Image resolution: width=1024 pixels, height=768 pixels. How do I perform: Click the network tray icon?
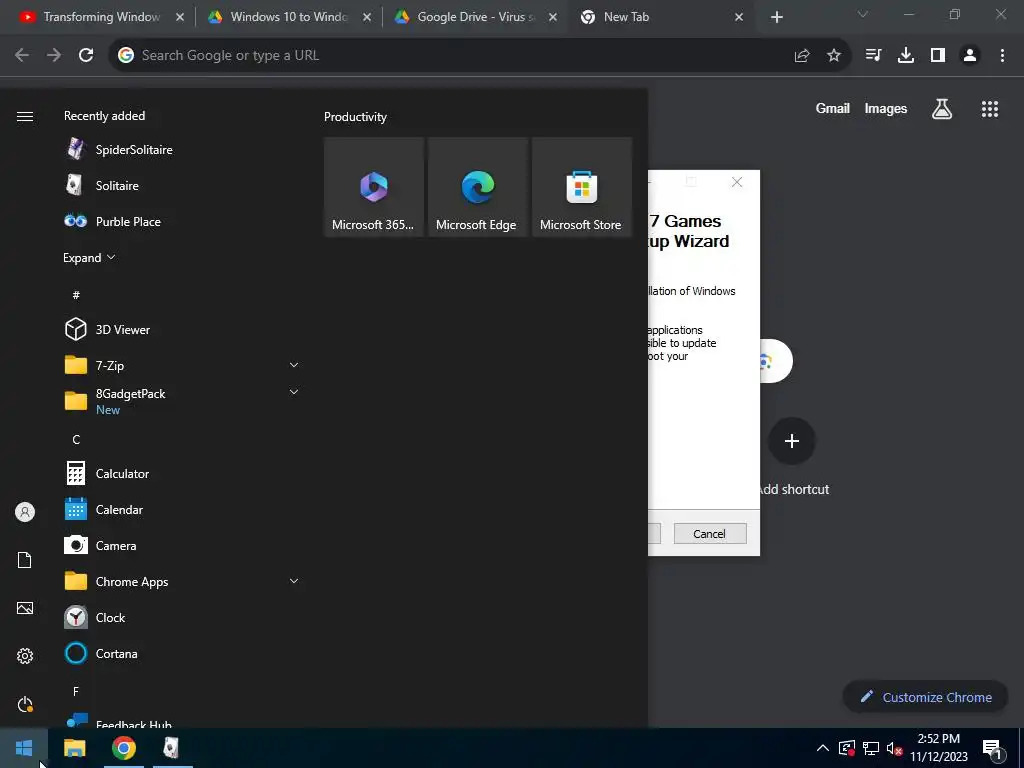pos(871,748)
